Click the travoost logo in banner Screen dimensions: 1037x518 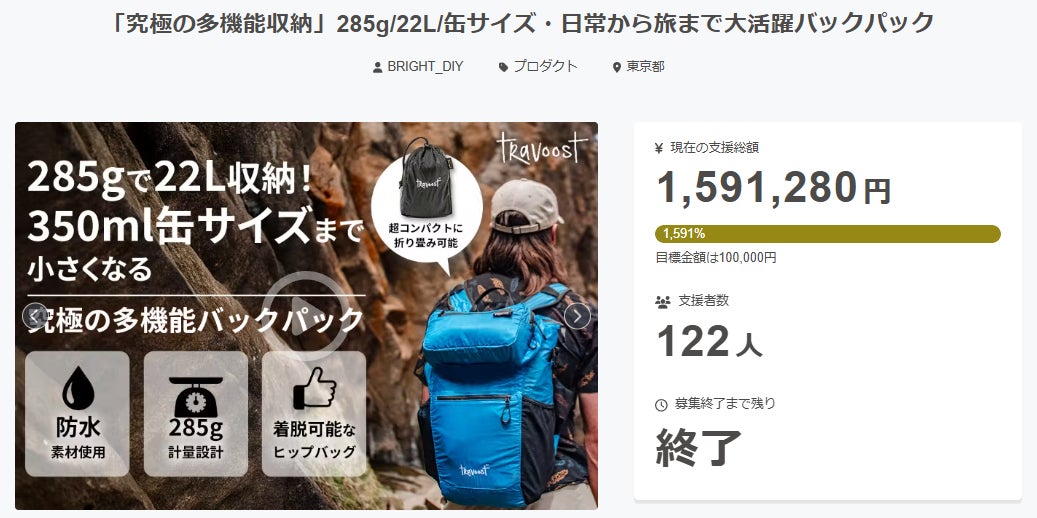542,148
